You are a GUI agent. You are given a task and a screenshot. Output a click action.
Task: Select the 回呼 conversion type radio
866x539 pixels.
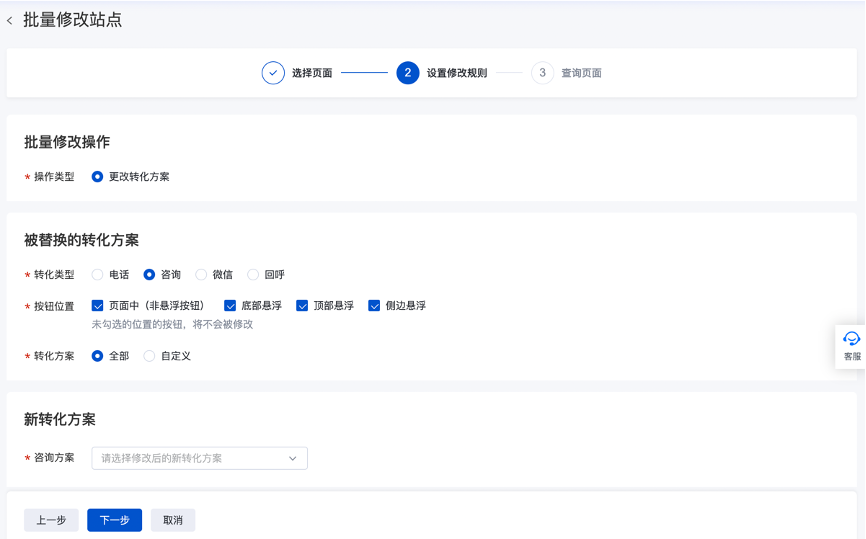[253, 274]
